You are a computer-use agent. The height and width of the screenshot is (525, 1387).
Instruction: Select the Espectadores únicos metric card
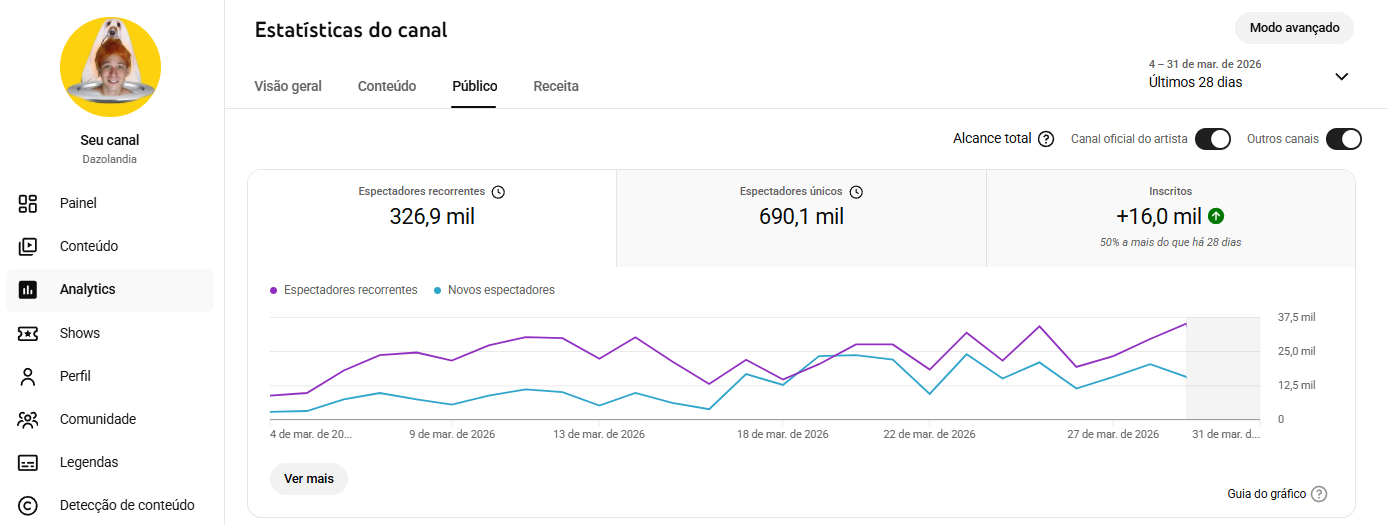point(801,218)
